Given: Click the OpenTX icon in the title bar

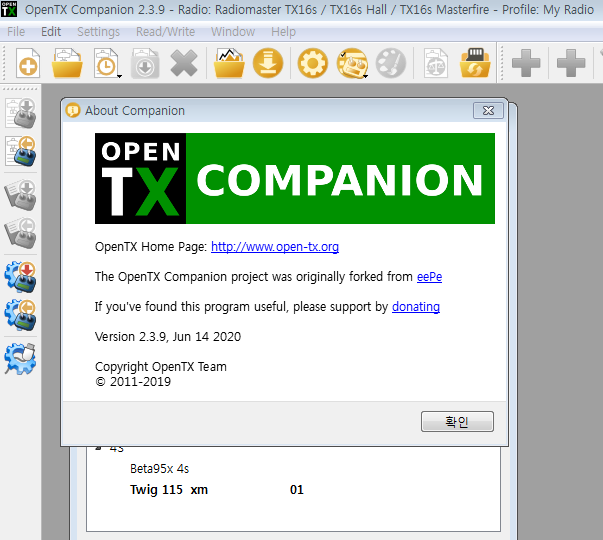Looking at the screenshot, I should (x=9, y=9).
